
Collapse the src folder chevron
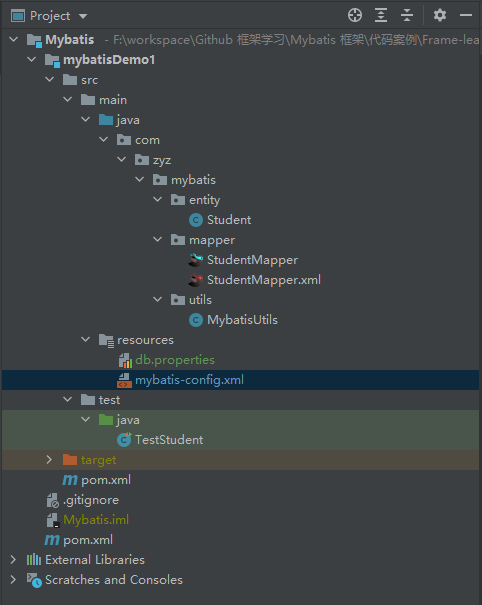point(49,79)
